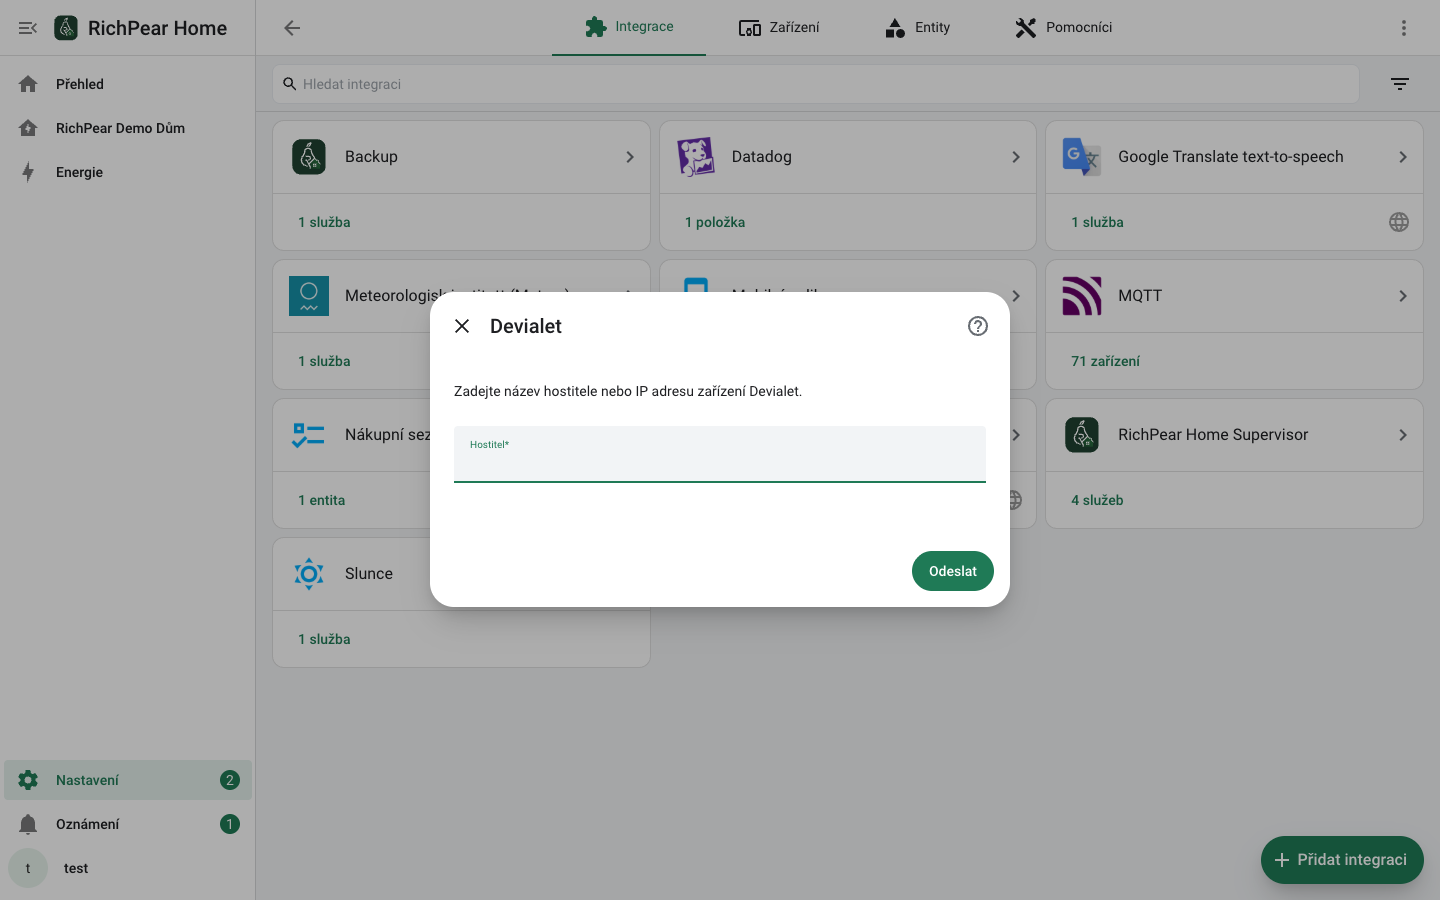The image size is (1440, 900).
Task: Open the three-dot overflow menu
Action: tap(1404, 28)
